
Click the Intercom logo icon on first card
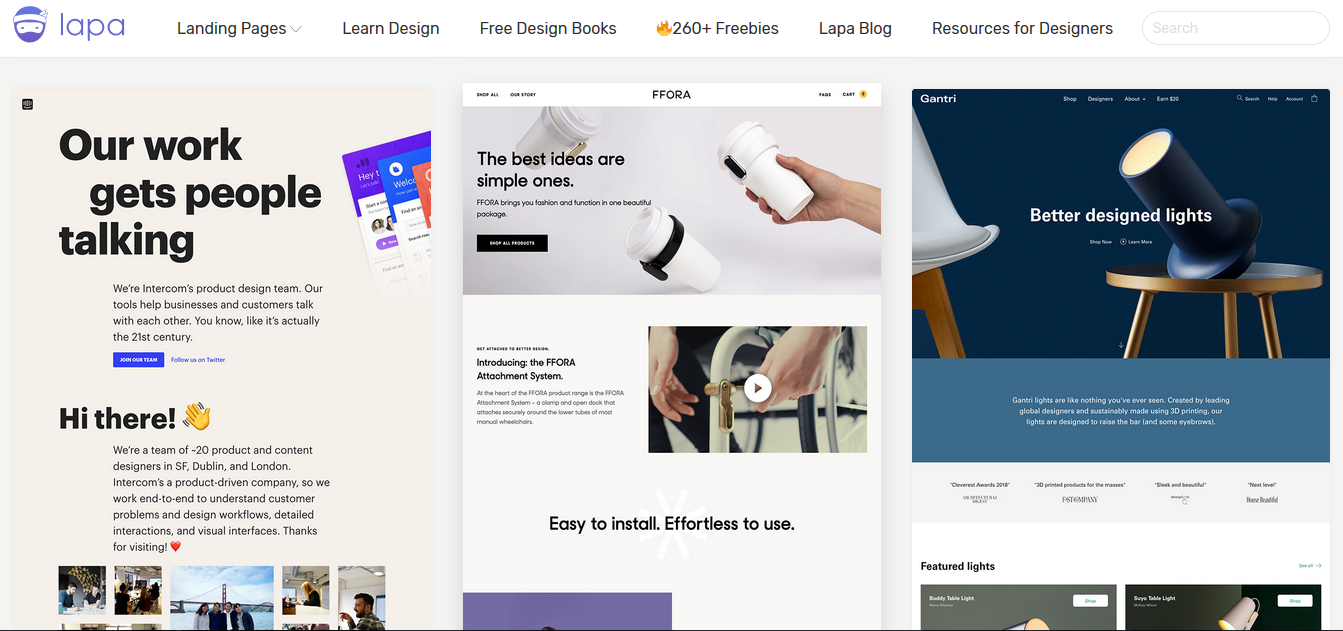click(28, 104)
